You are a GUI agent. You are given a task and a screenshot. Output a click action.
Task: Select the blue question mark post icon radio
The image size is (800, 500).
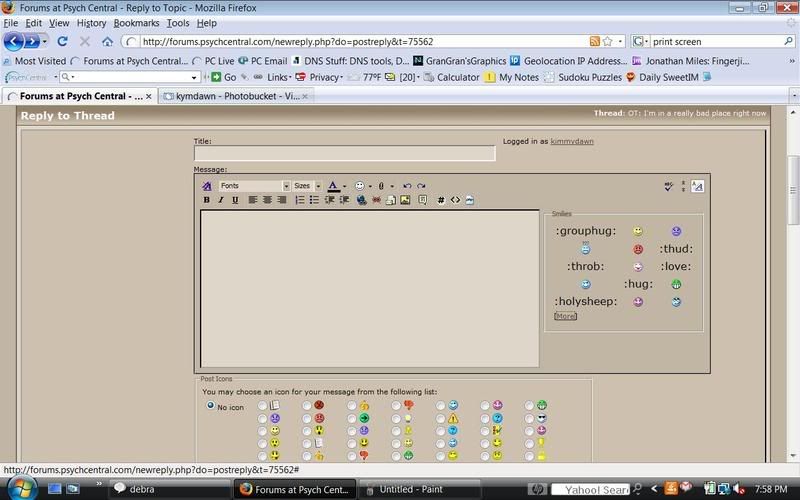(x=485, y=418)
